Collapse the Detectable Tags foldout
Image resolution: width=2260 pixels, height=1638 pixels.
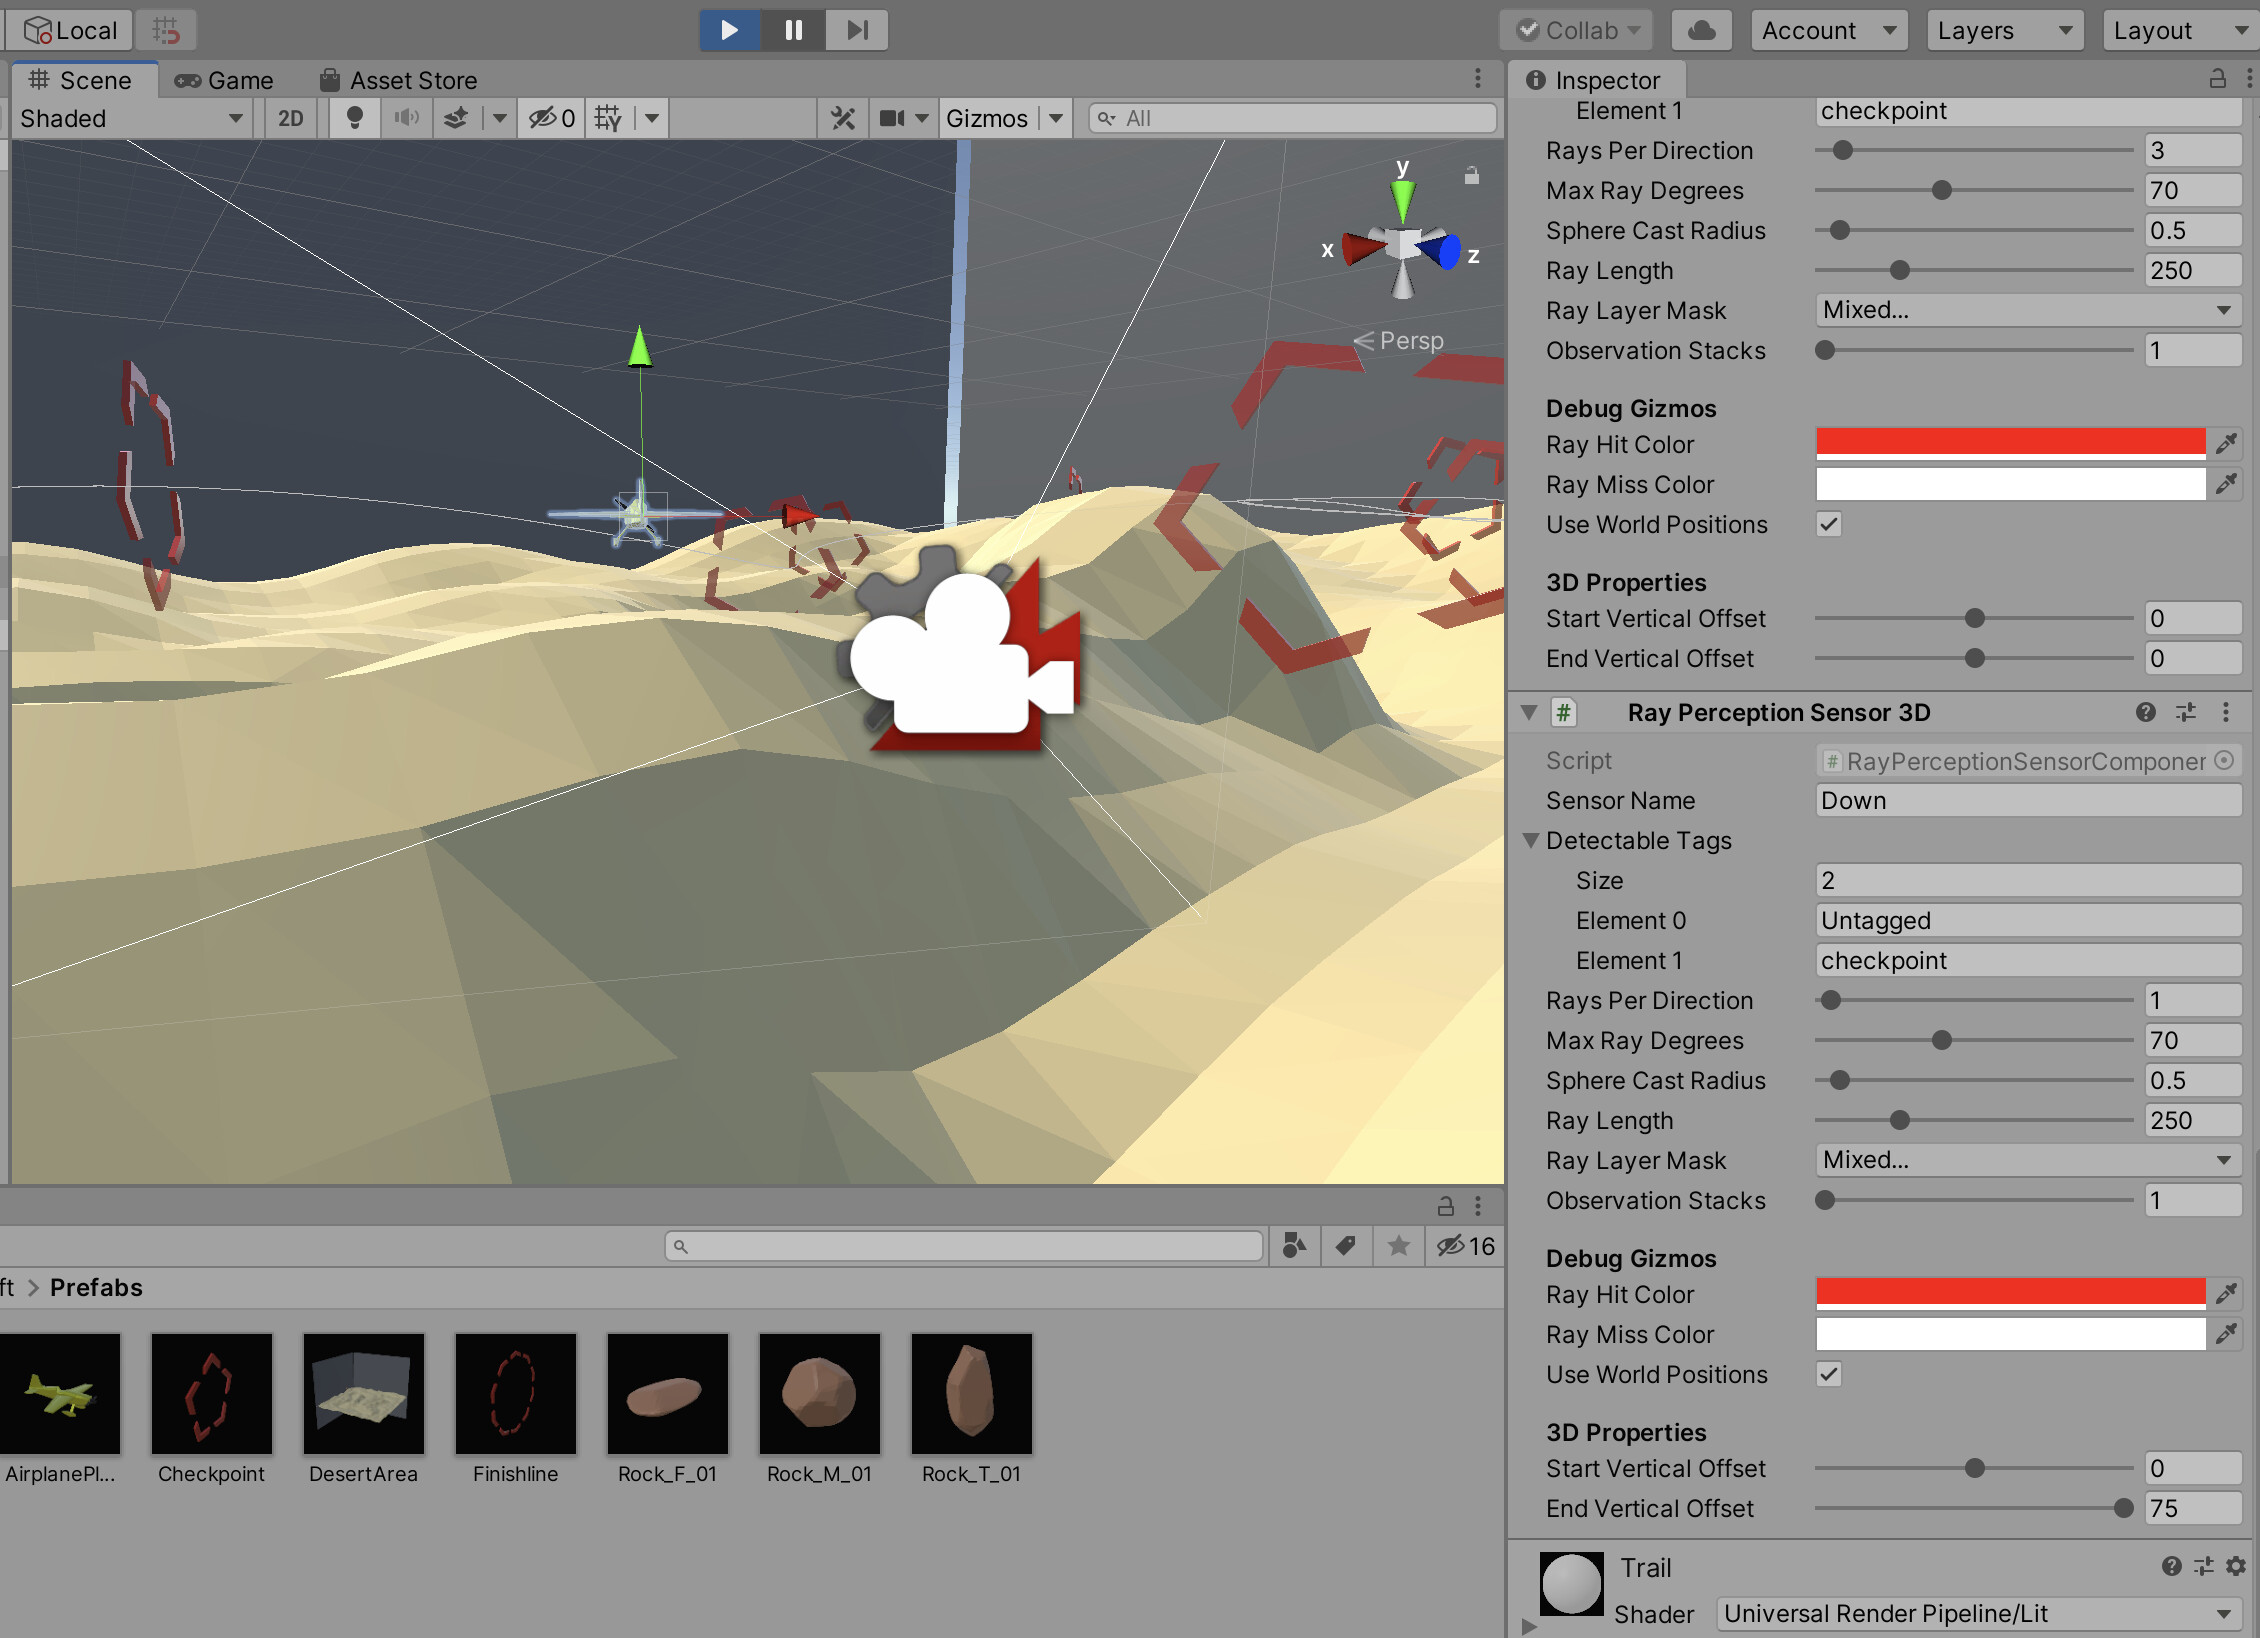click(x=1530, y=840)
